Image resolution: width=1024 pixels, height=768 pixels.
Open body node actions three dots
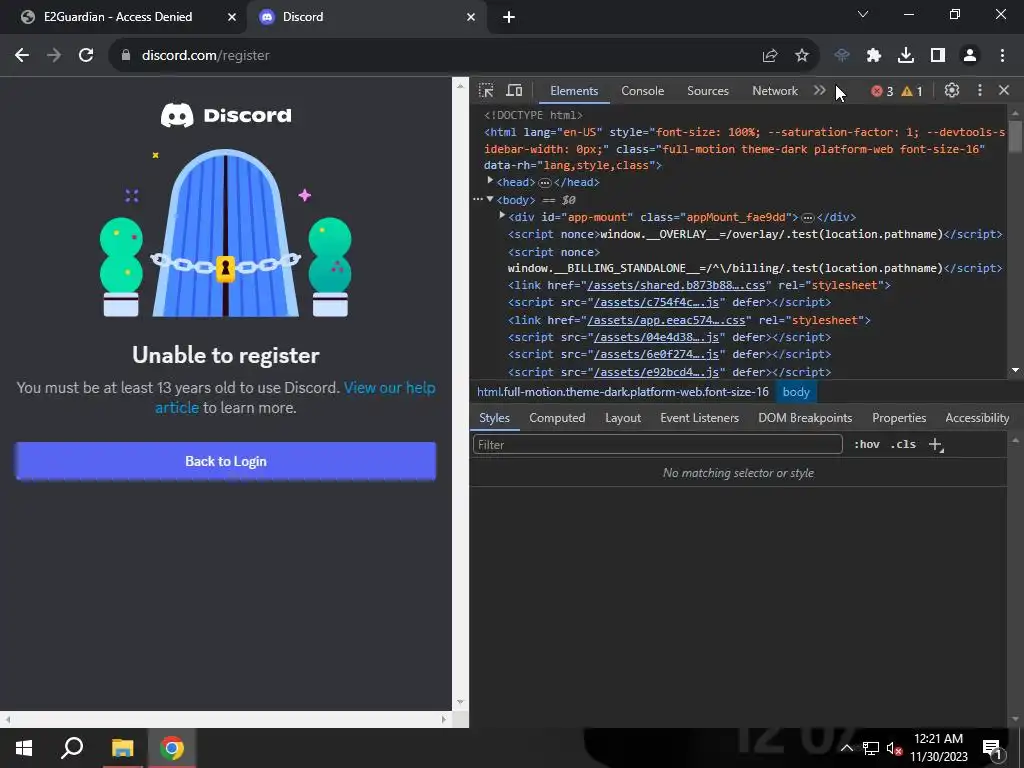(478, 199)
